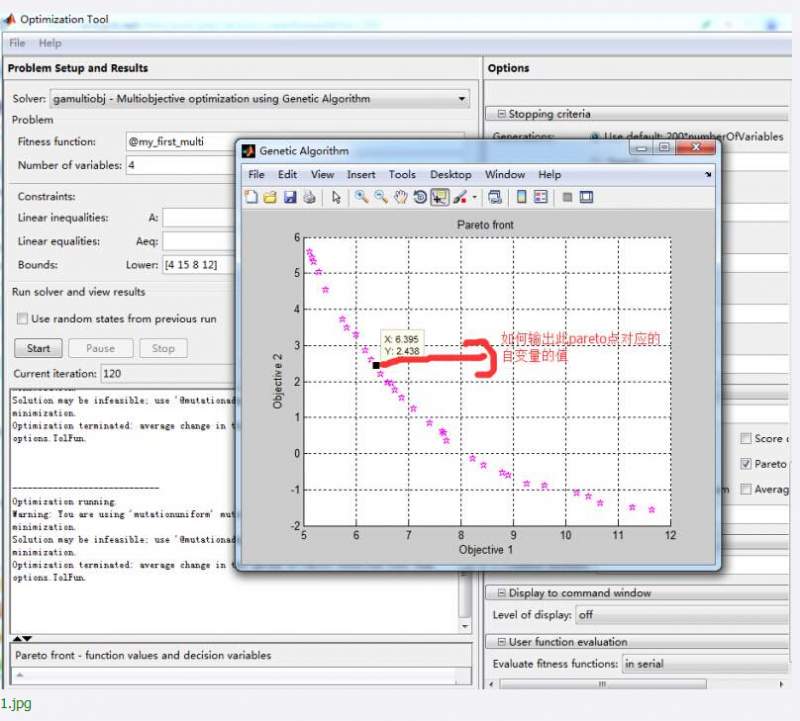Save figure with the floppy disk icon
The width and height of the screenshot is (800, 721).
tap(290, 197)
